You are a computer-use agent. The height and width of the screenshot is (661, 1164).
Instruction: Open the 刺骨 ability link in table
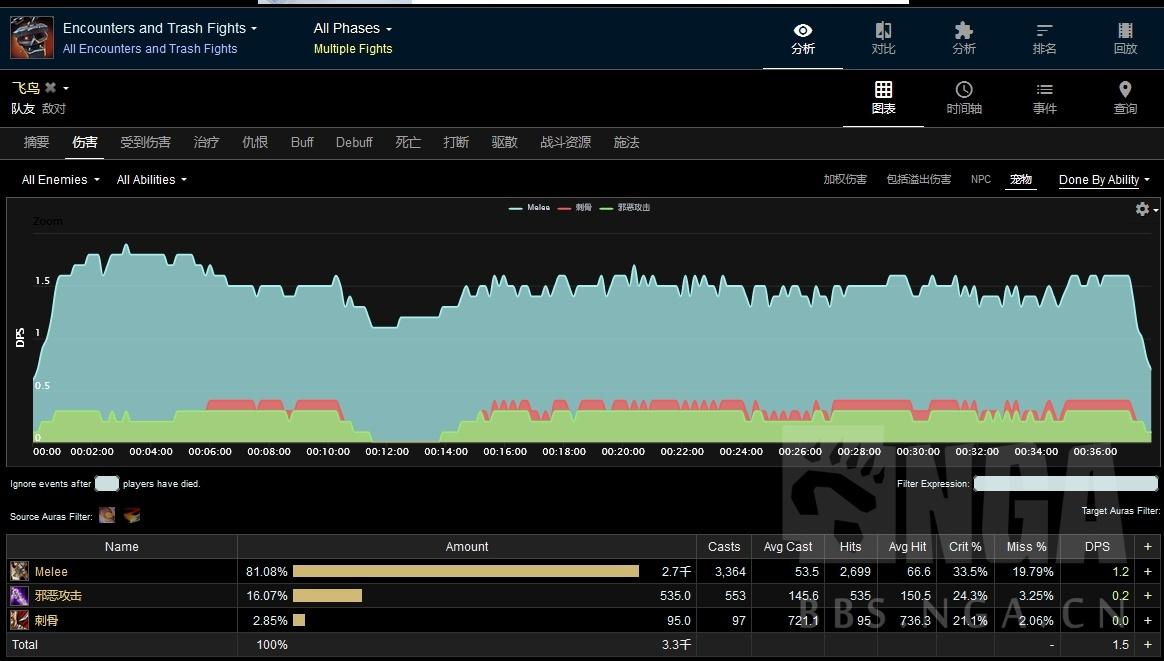click(46, 620)
